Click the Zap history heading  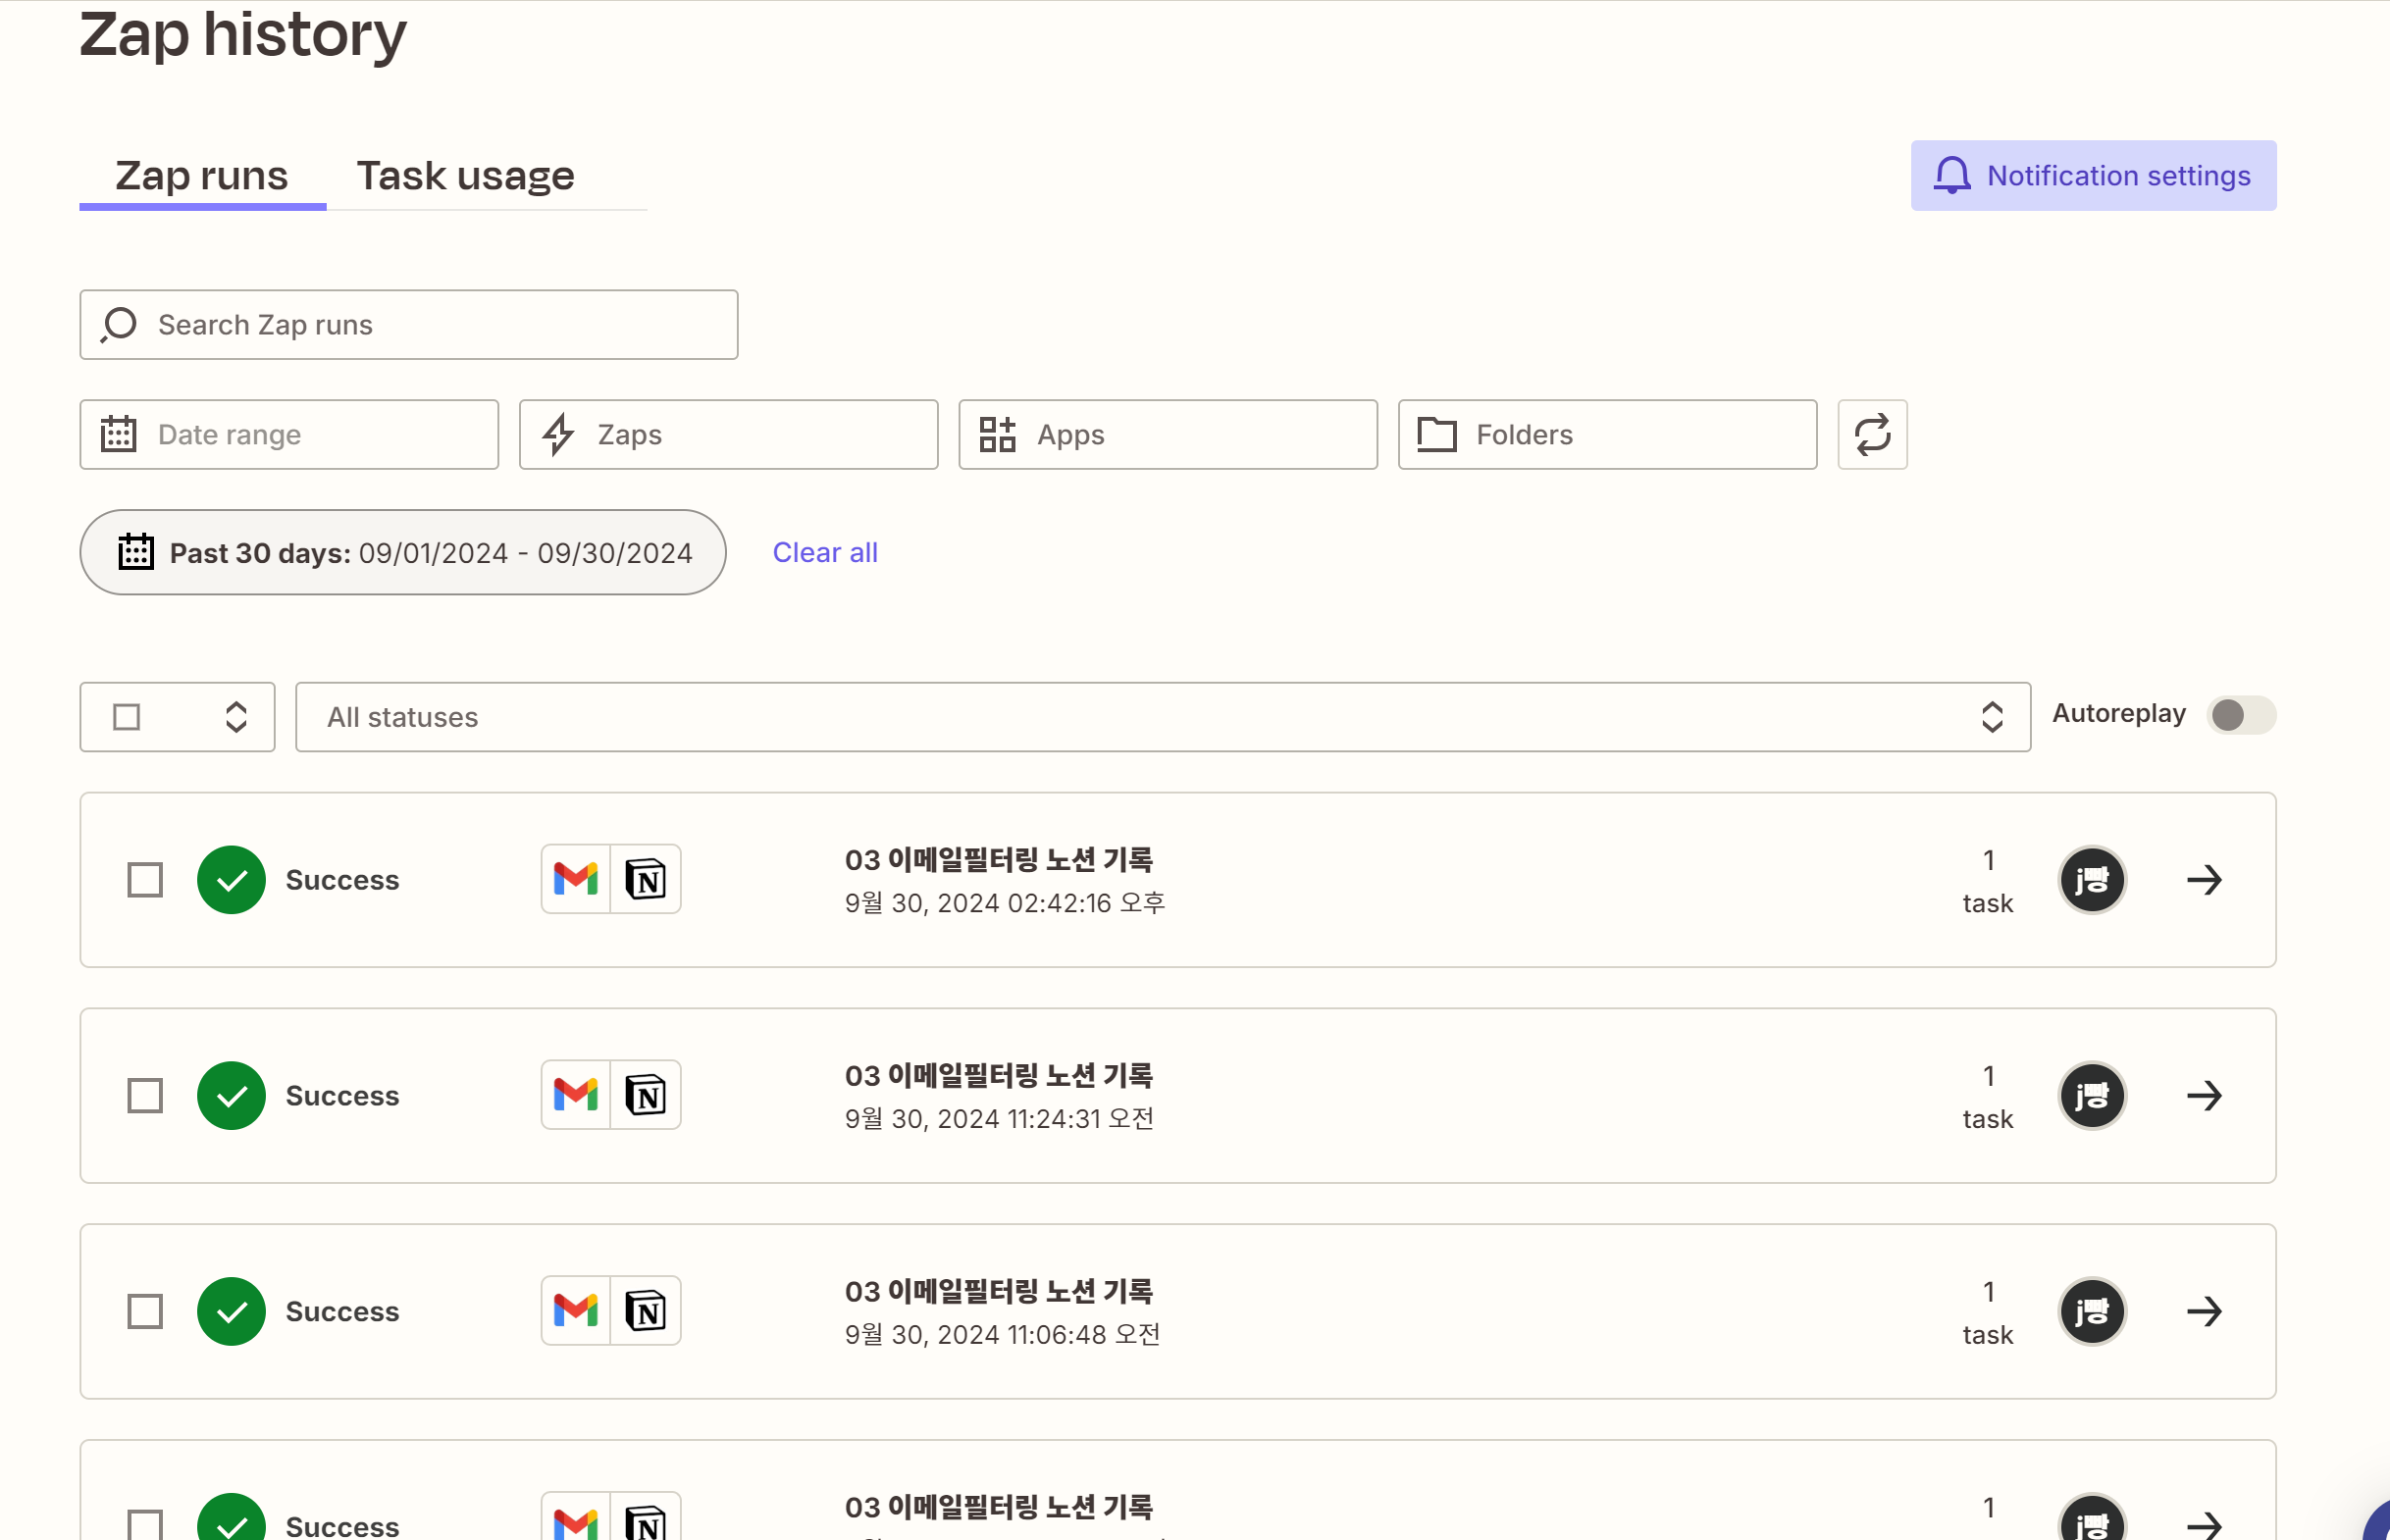pyautogui.click(x=243, y=34)
